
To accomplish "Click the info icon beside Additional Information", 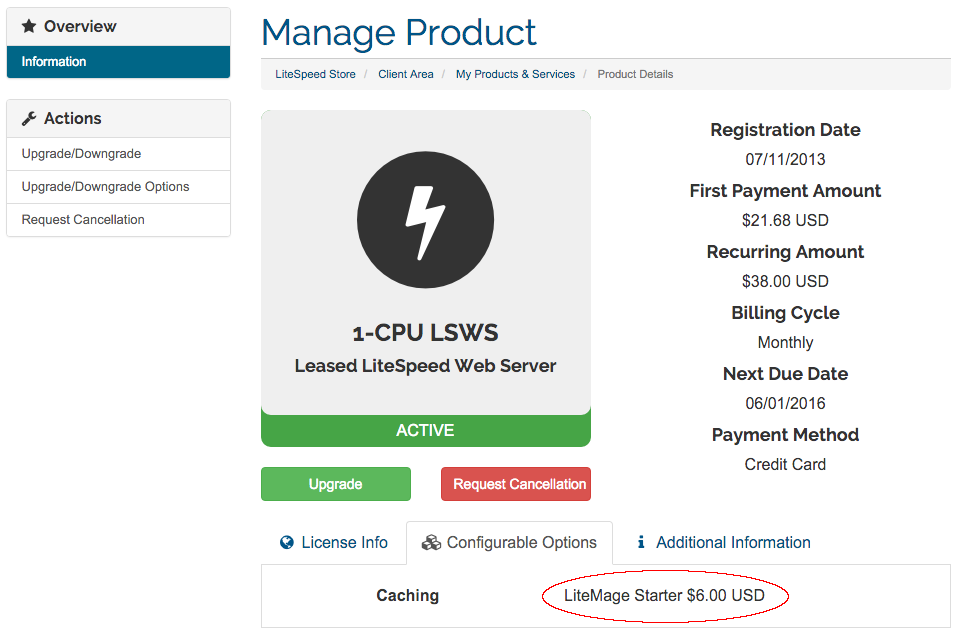I will [x=641, y=542].
